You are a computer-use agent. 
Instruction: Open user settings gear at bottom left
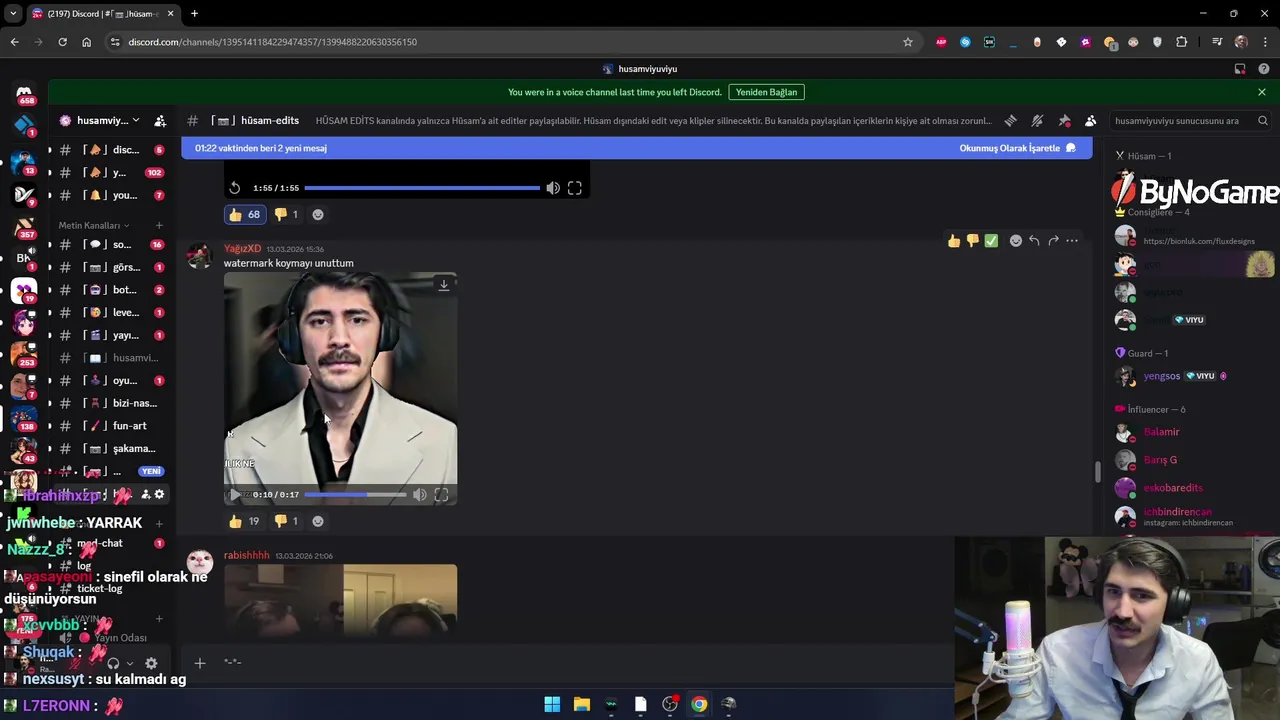click(151, 663)
